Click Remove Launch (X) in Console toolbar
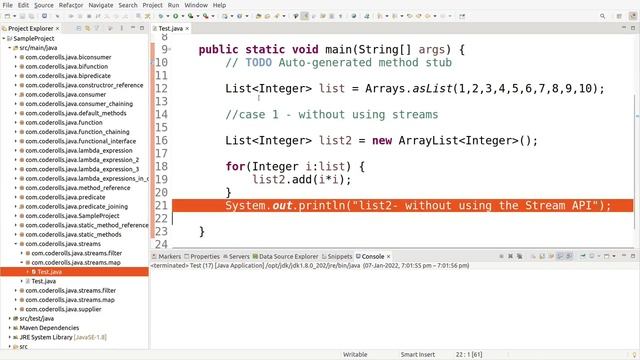Viewport: 640px width, 360px height. tap(510, 256)
